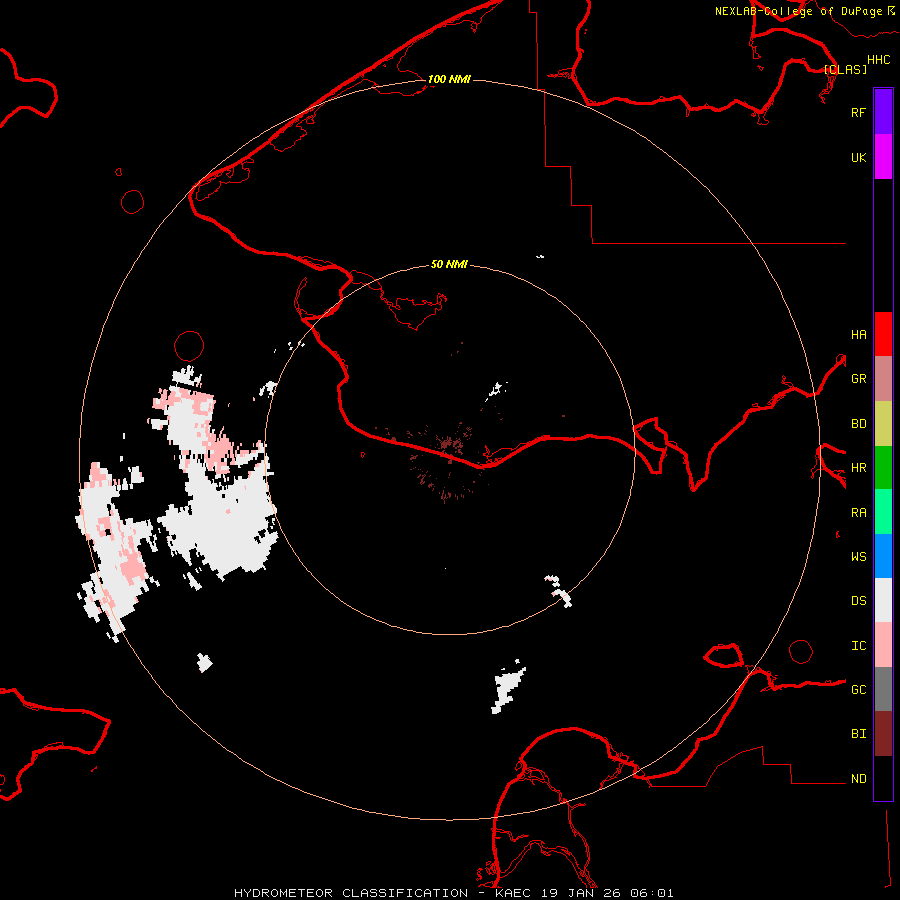900x900 pixels.
Task: Select the GC legend label
Action: click(858, 690)
